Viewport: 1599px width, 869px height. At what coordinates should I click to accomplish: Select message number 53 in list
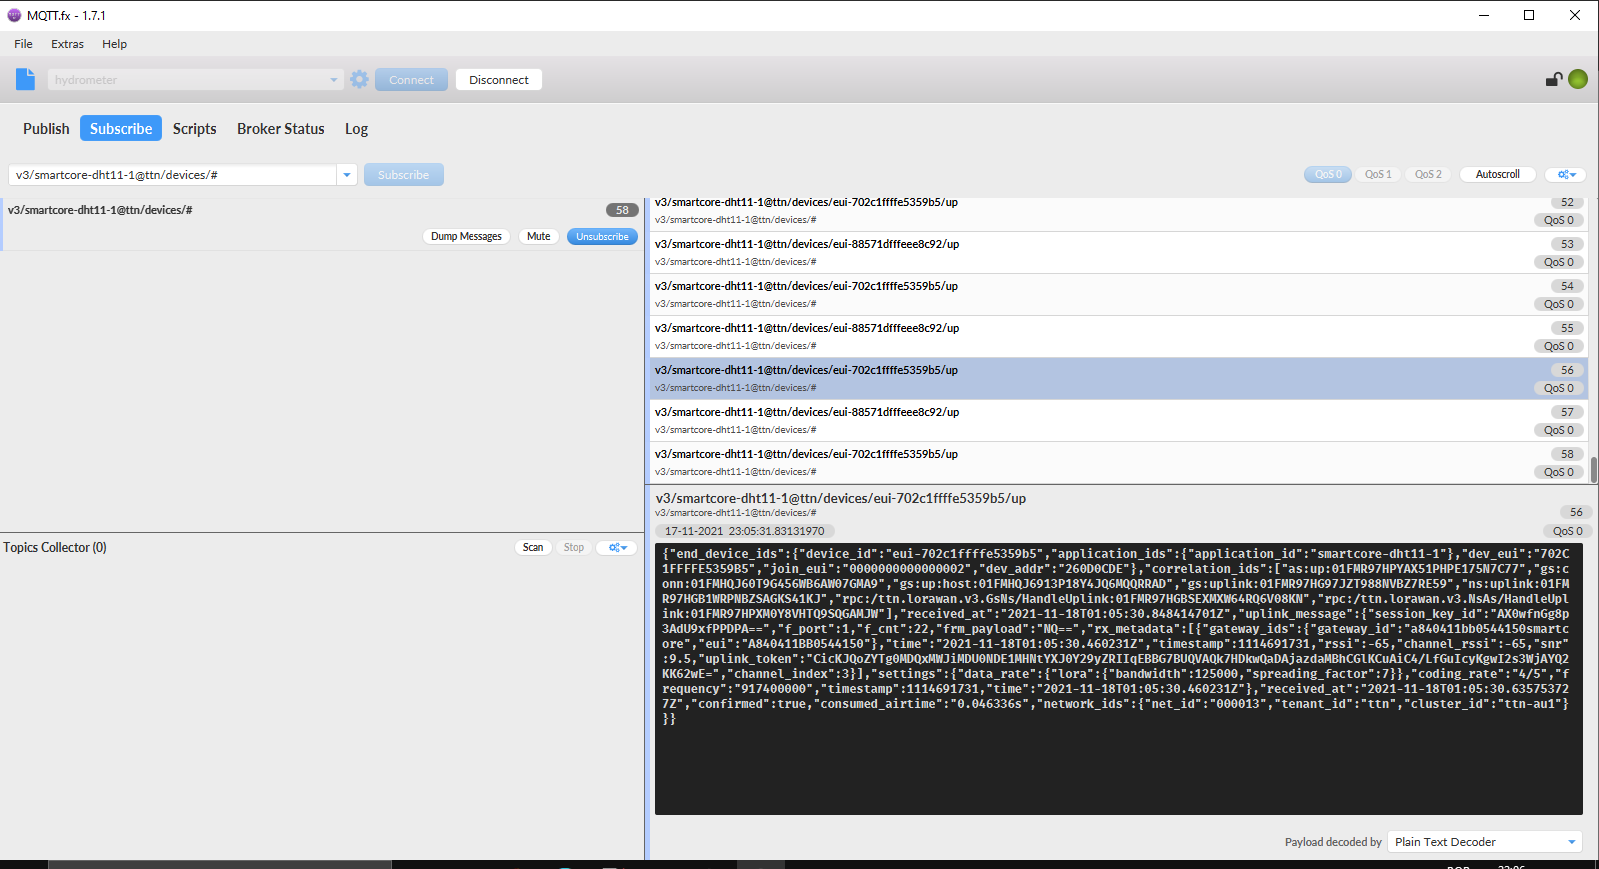(1118, 253)
